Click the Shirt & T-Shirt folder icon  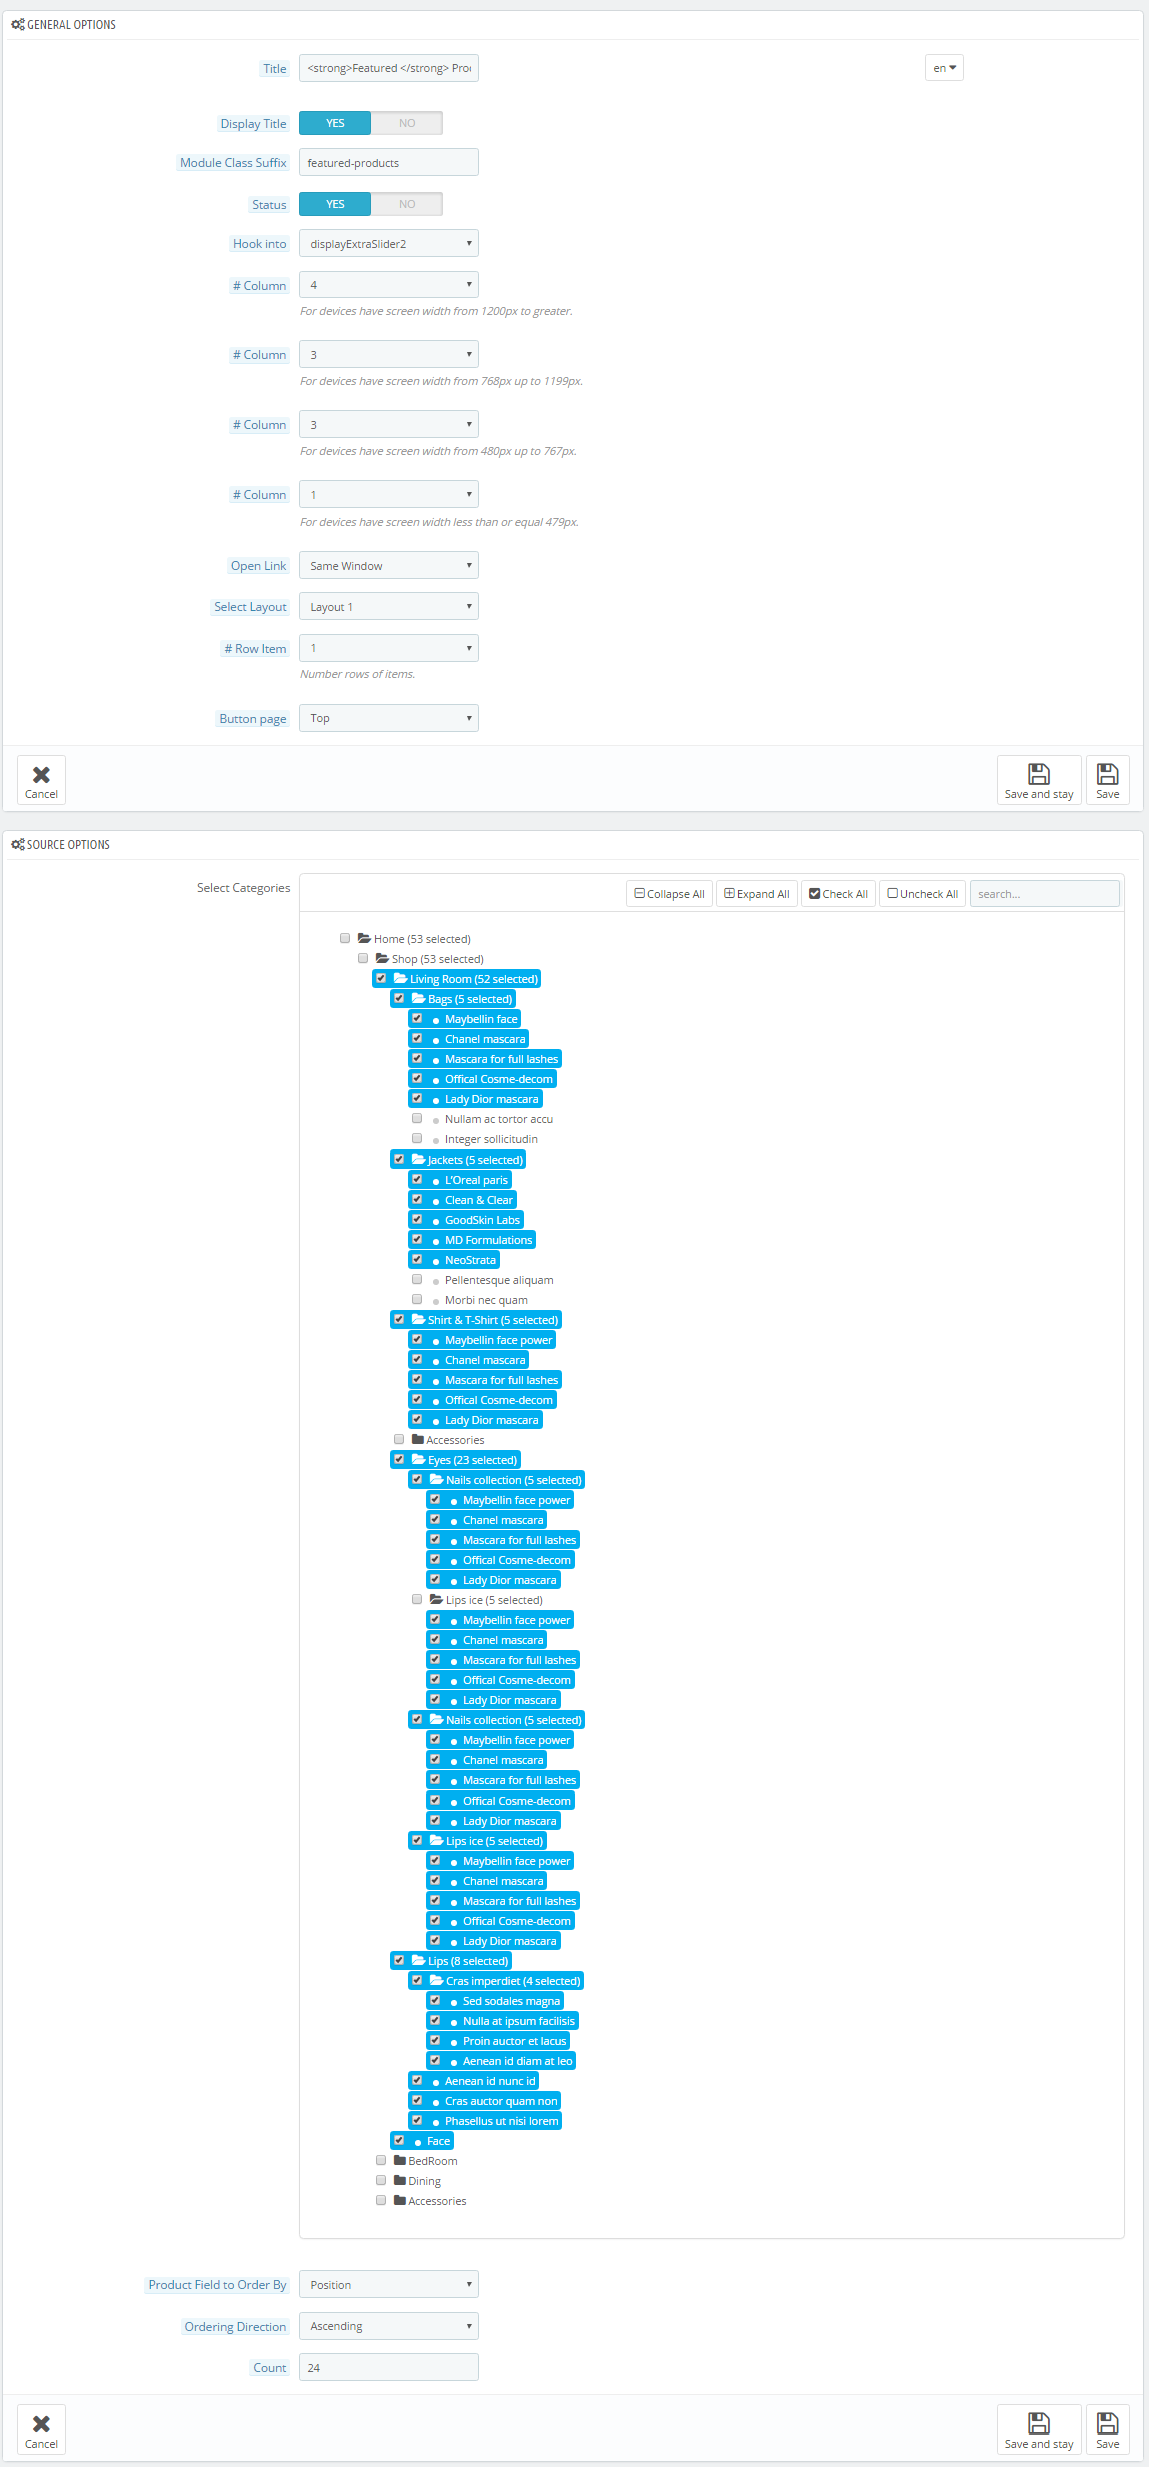click(x=419, y=1319)
